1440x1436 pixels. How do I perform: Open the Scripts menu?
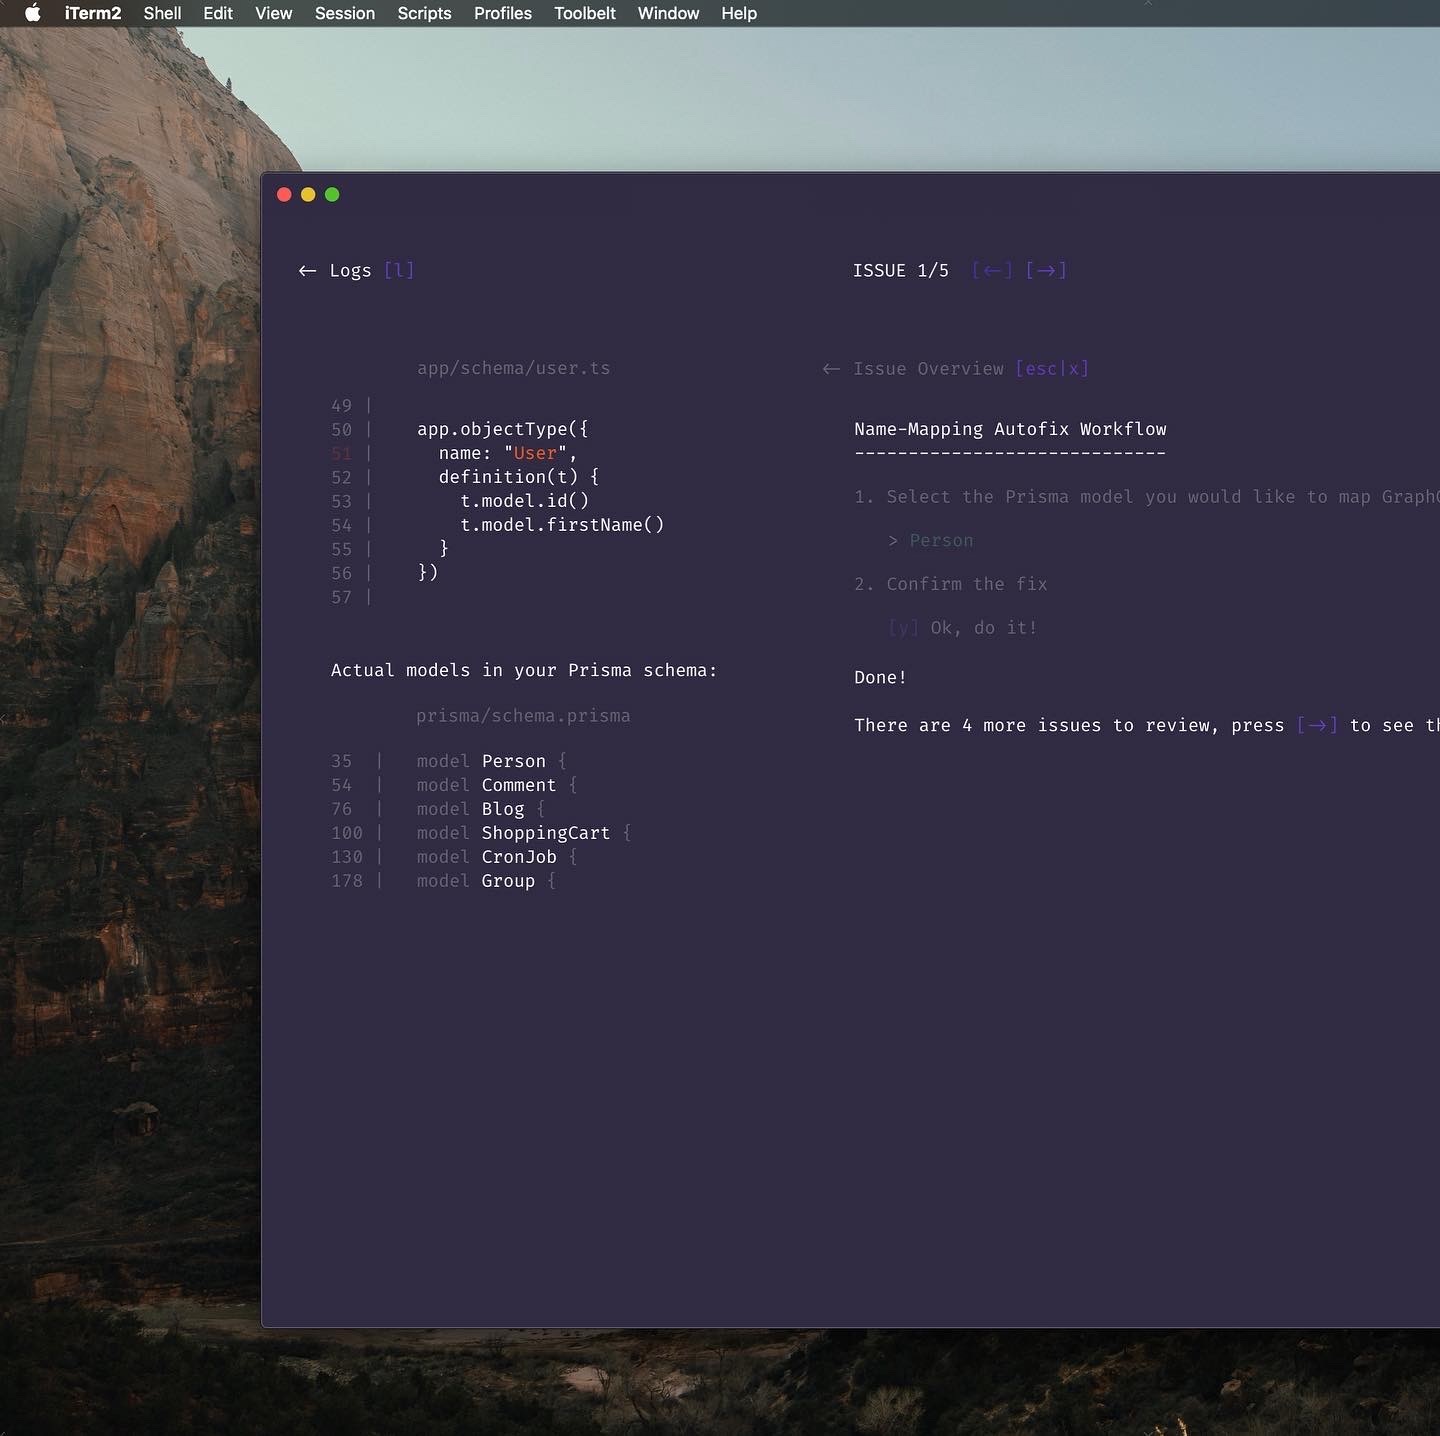tap(424, 13)
